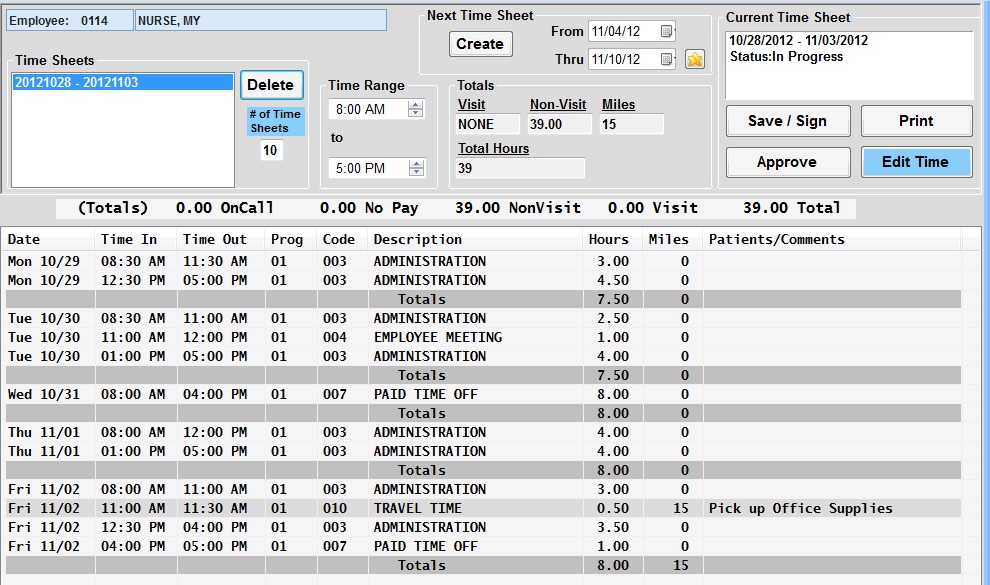Click the Hours column header
Viewport: 990px width, 585px height.
pos(609,240)
